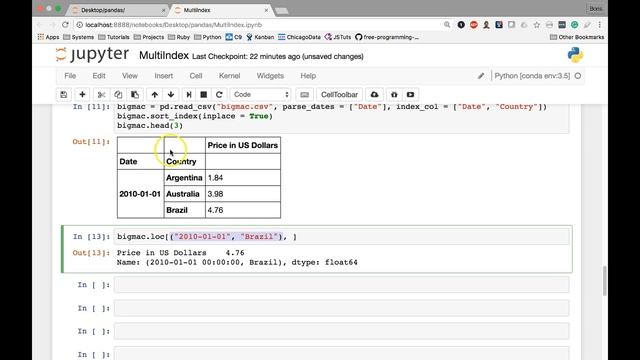Image resolution: width=640 pixels, height=360 pixels.
Task: Click the first empty code cell
Action: pos(341,284)
